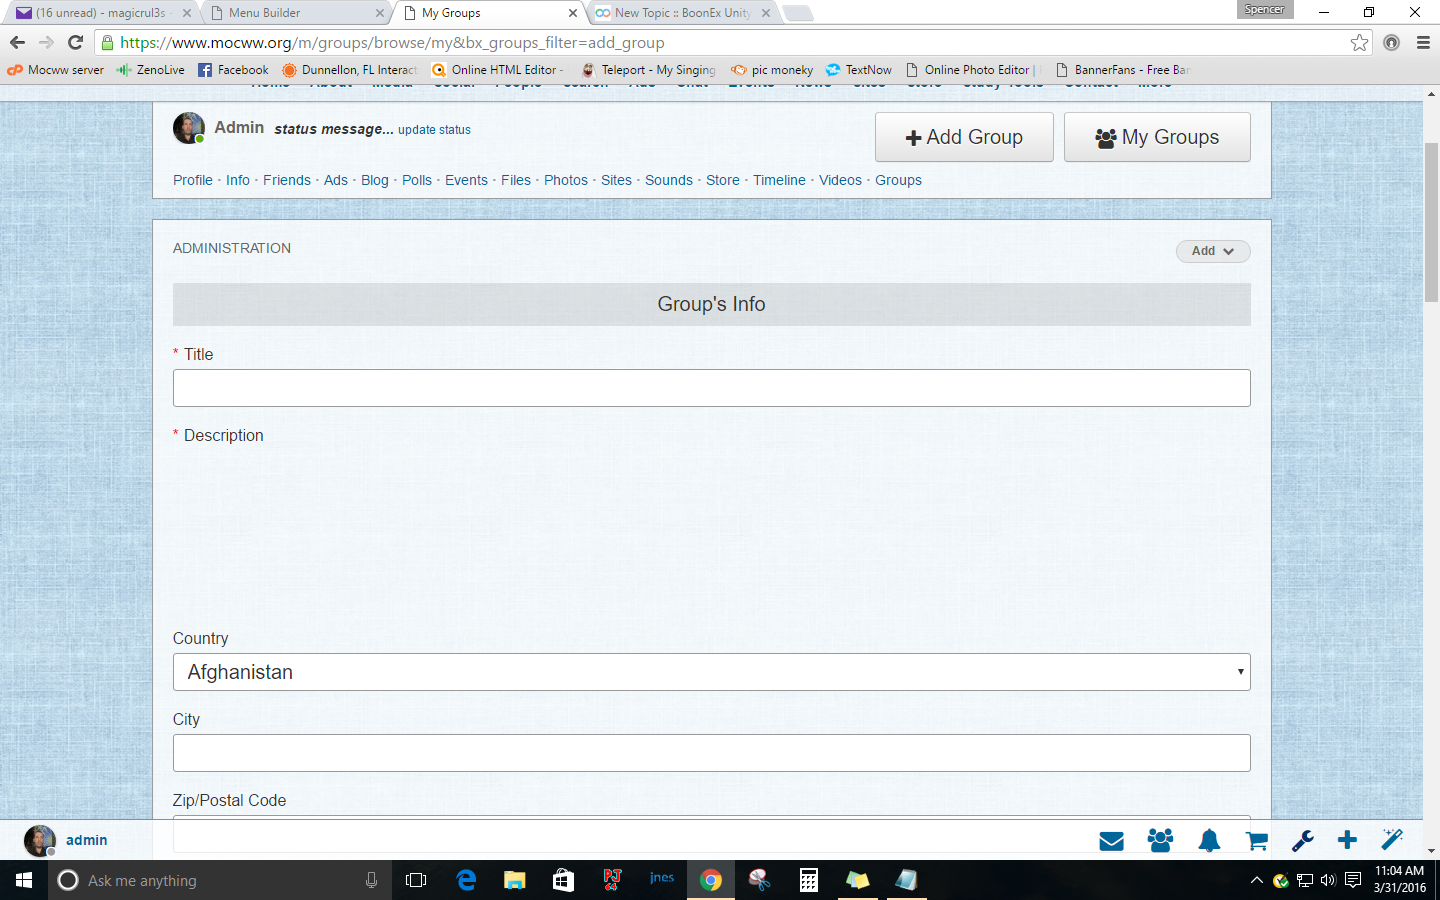1440x900 pixels.
Task: Click the admin avatar in bottom bar
Action: click(x=40, y=841)
